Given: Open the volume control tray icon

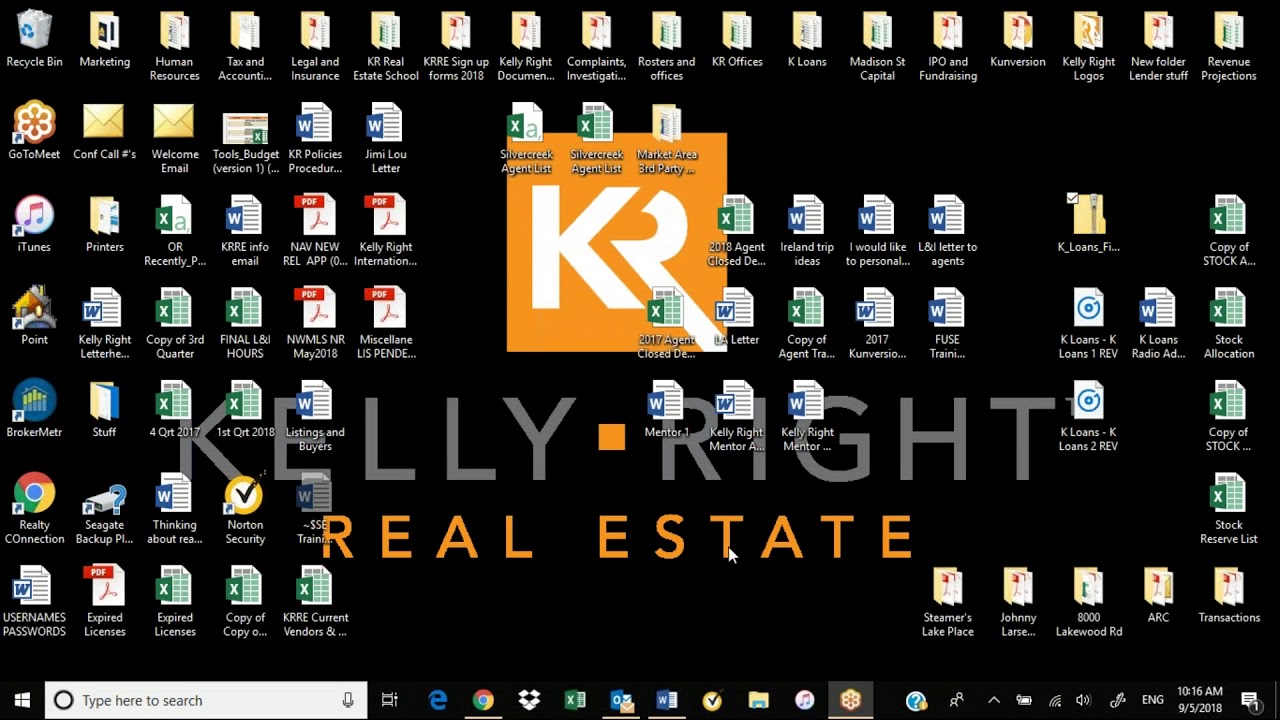Looking at the screenshot, I should 1084,700.
